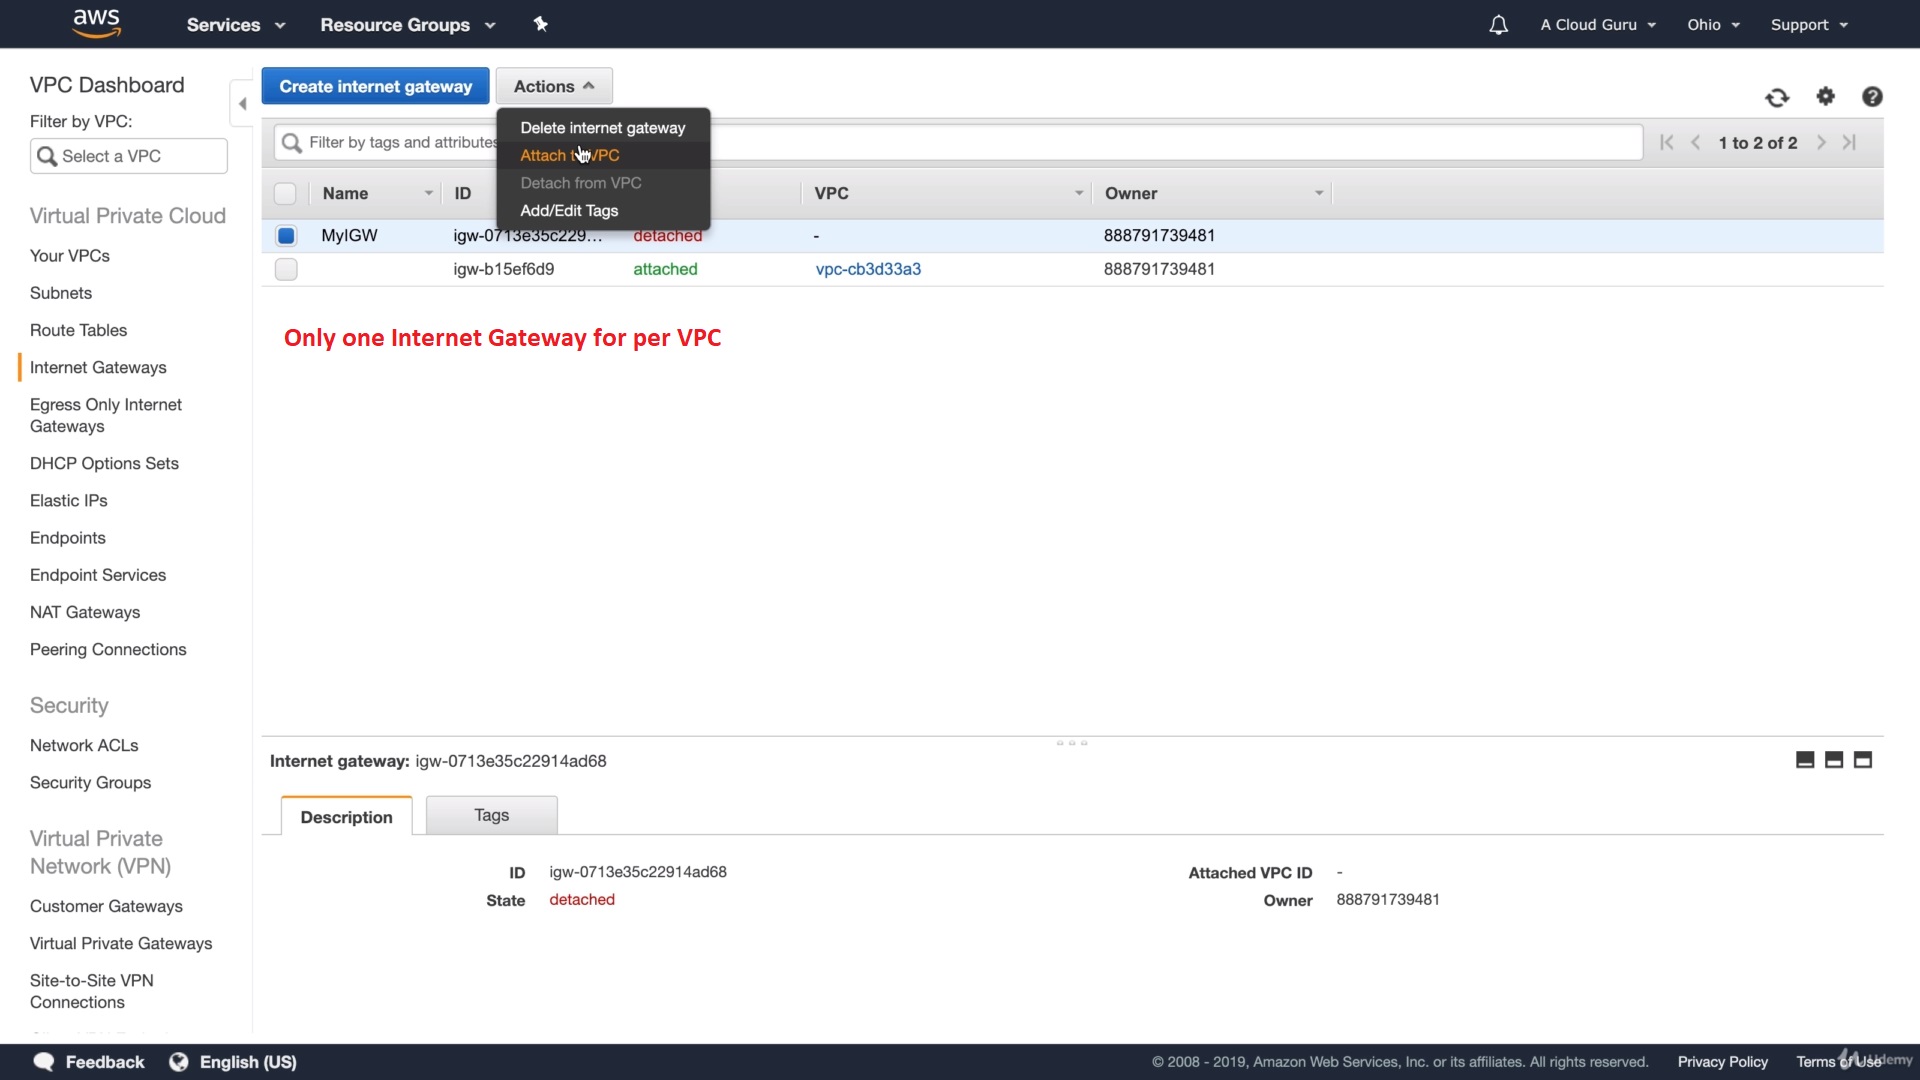The image size is (1920, 1080).
Task: Maximize details pane with rightmost layout icon
Action: pos(1863,760)
